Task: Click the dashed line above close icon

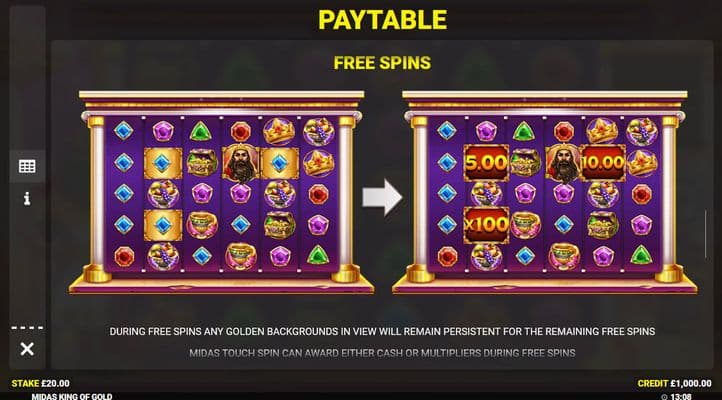Action: (27, 328)
